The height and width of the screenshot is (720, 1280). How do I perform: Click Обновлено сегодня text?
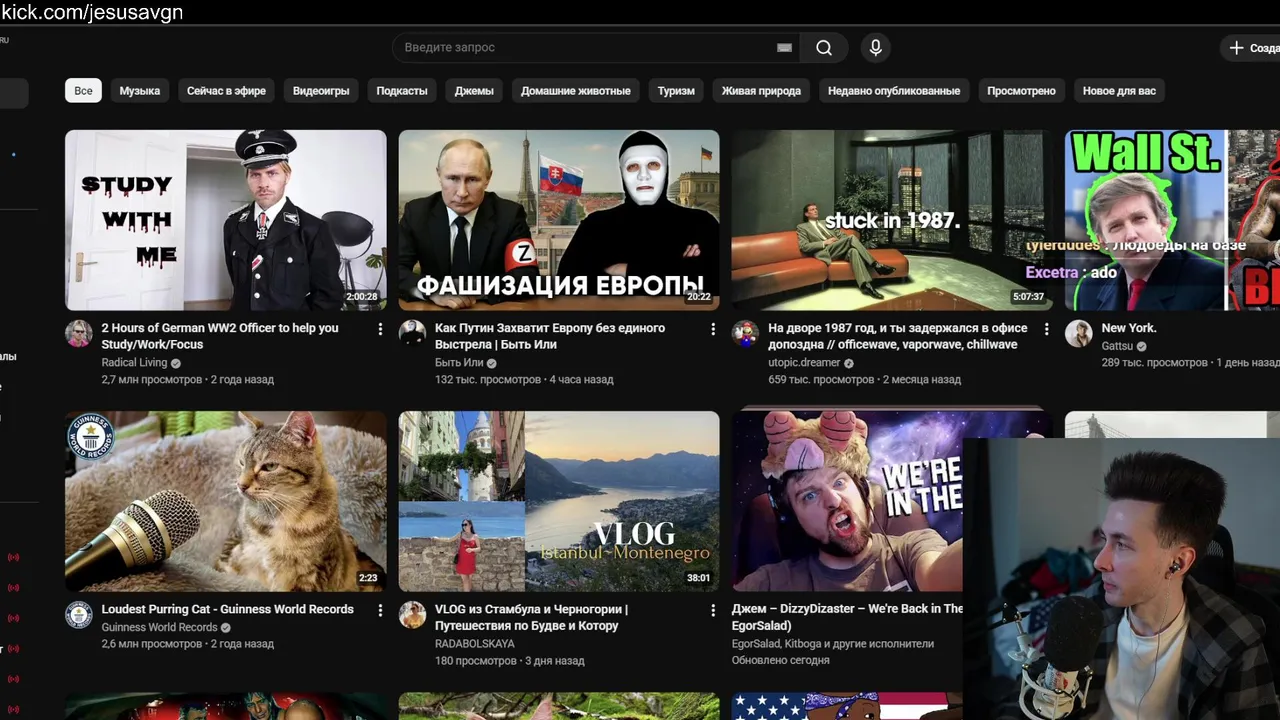[780, 661]
